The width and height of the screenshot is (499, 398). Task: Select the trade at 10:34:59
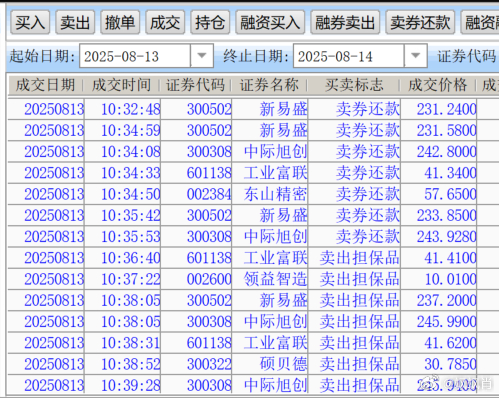(x=253, y=130)
